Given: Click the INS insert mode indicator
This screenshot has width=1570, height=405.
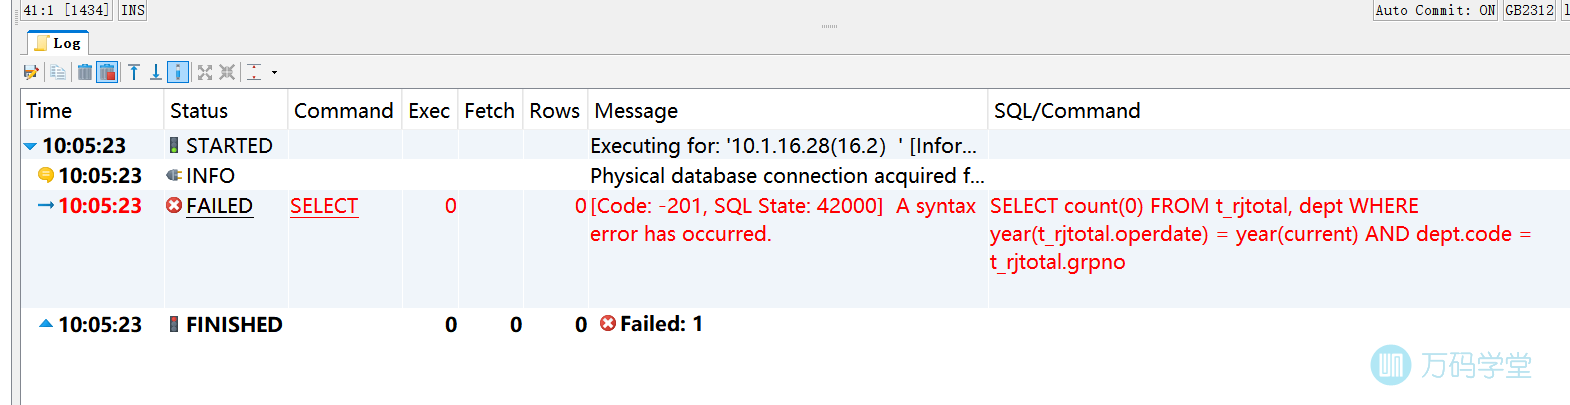Looking at the screenshot, I should click(133, 10).
